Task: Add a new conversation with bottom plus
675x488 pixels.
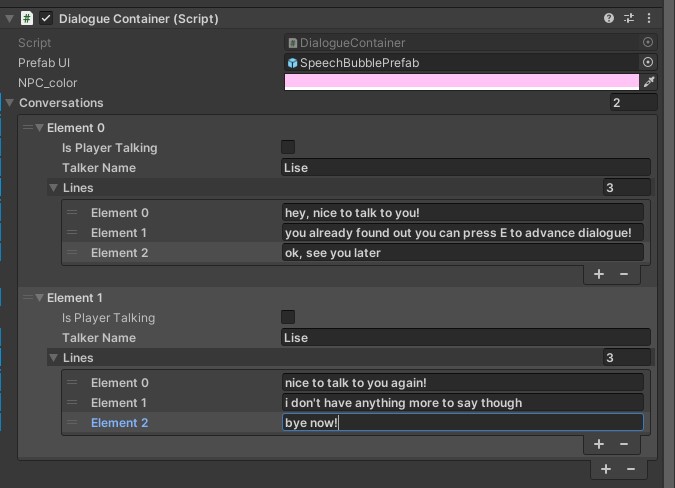Action: pos(606,469)
